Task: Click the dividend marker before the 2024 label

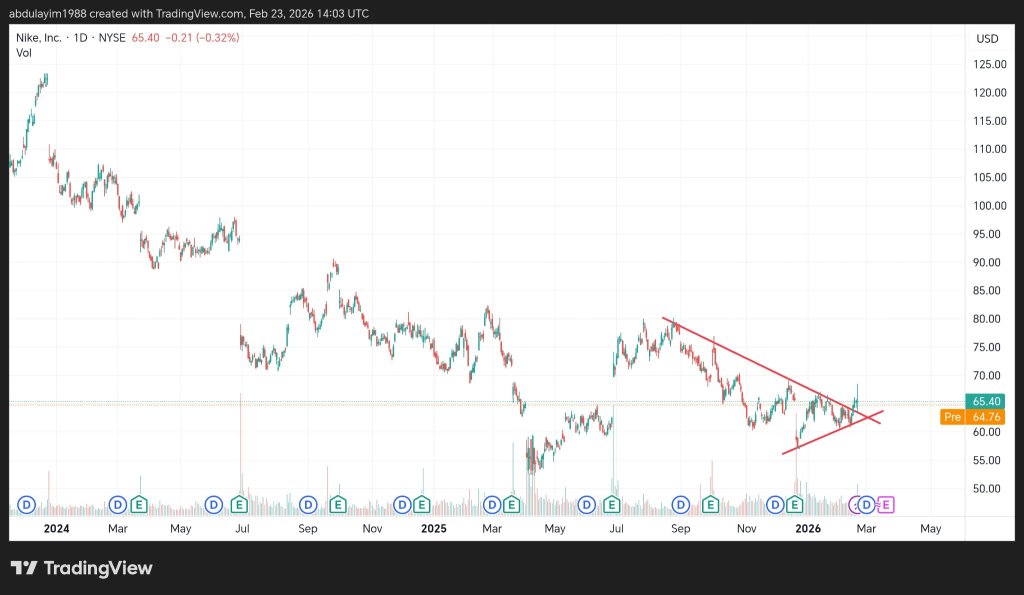Action: point(26,505)
